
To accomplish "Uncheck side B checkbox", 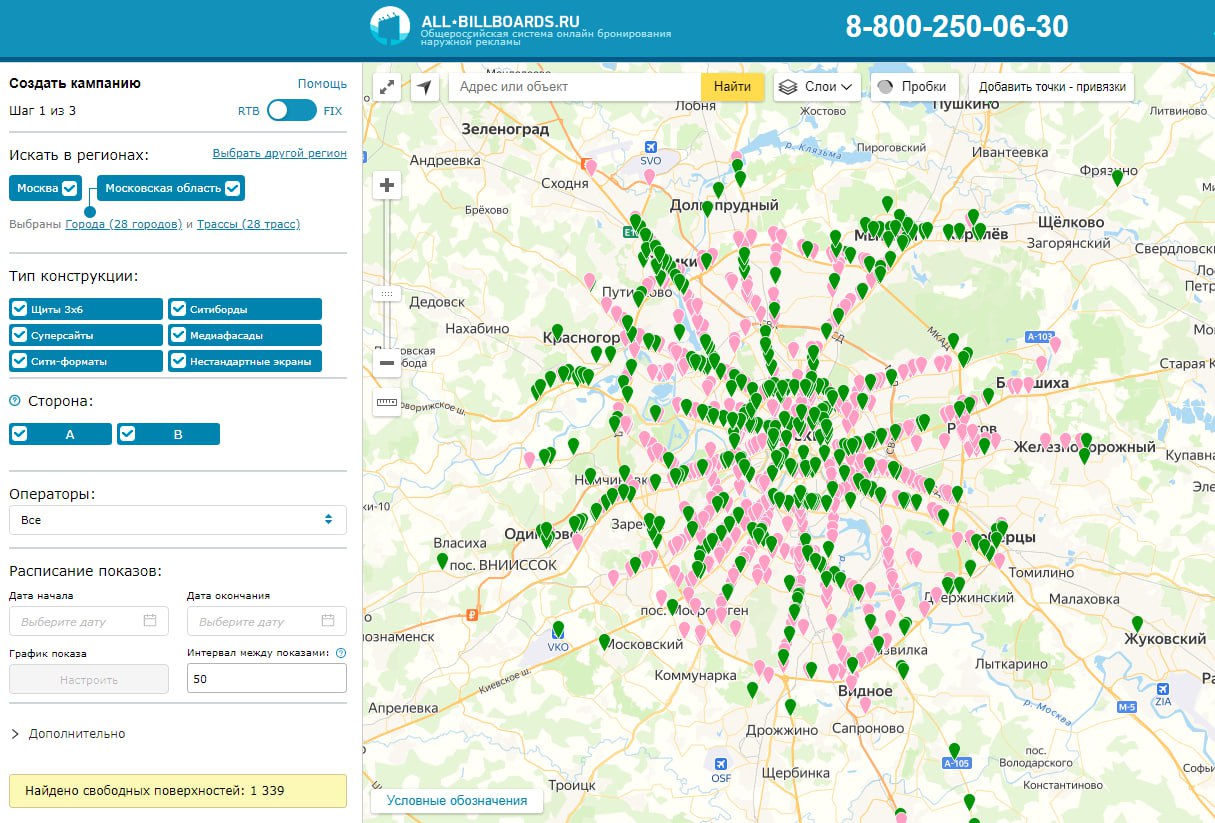I will coord(127,434).
